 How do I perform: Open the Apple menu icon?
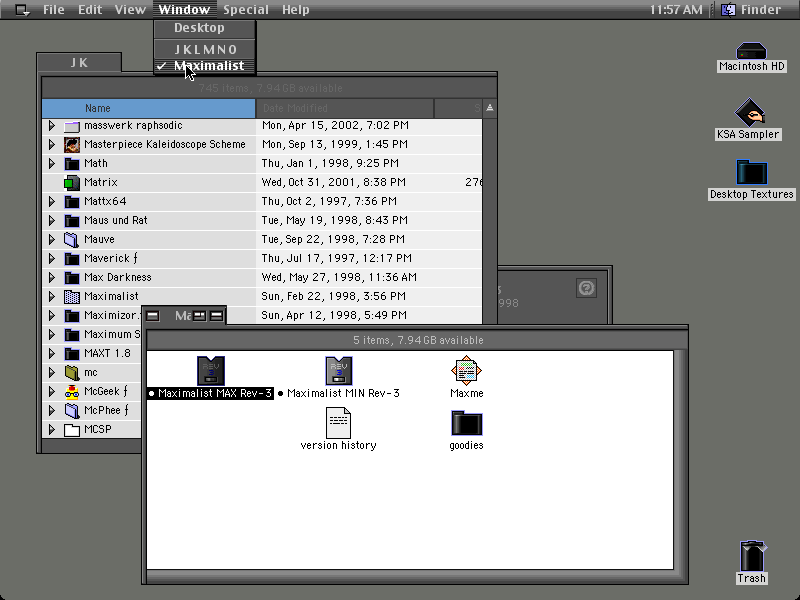22,10
